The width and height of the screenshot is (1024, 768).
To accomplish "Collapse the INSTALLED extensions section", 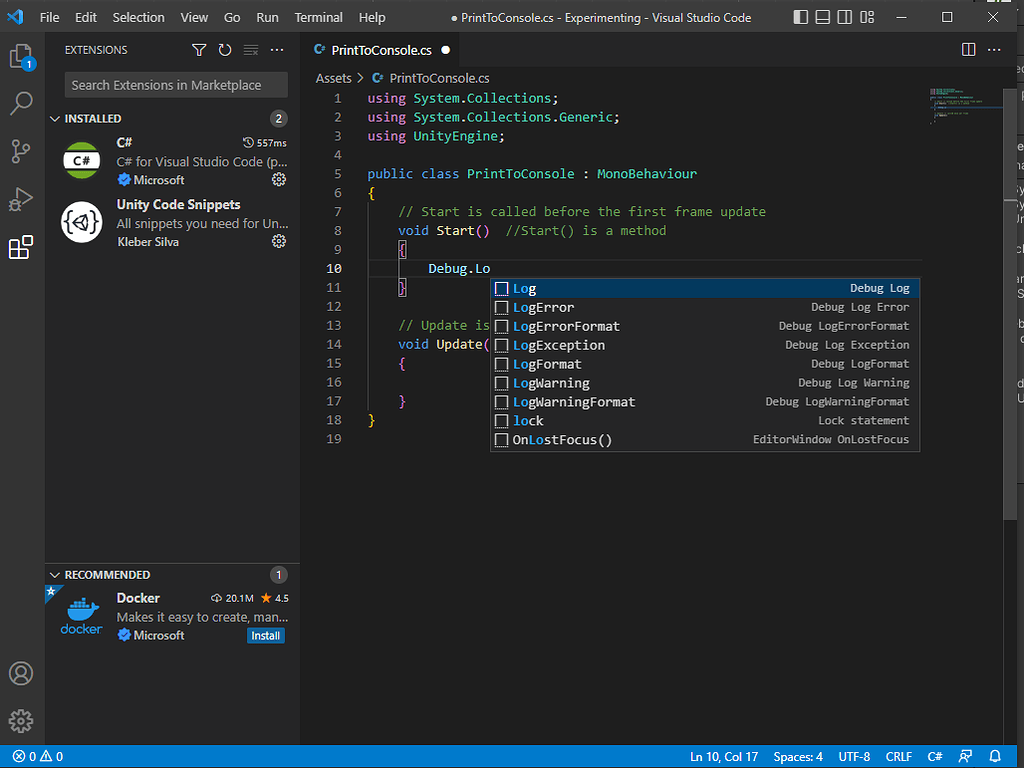I will click(x=55, y=119).
